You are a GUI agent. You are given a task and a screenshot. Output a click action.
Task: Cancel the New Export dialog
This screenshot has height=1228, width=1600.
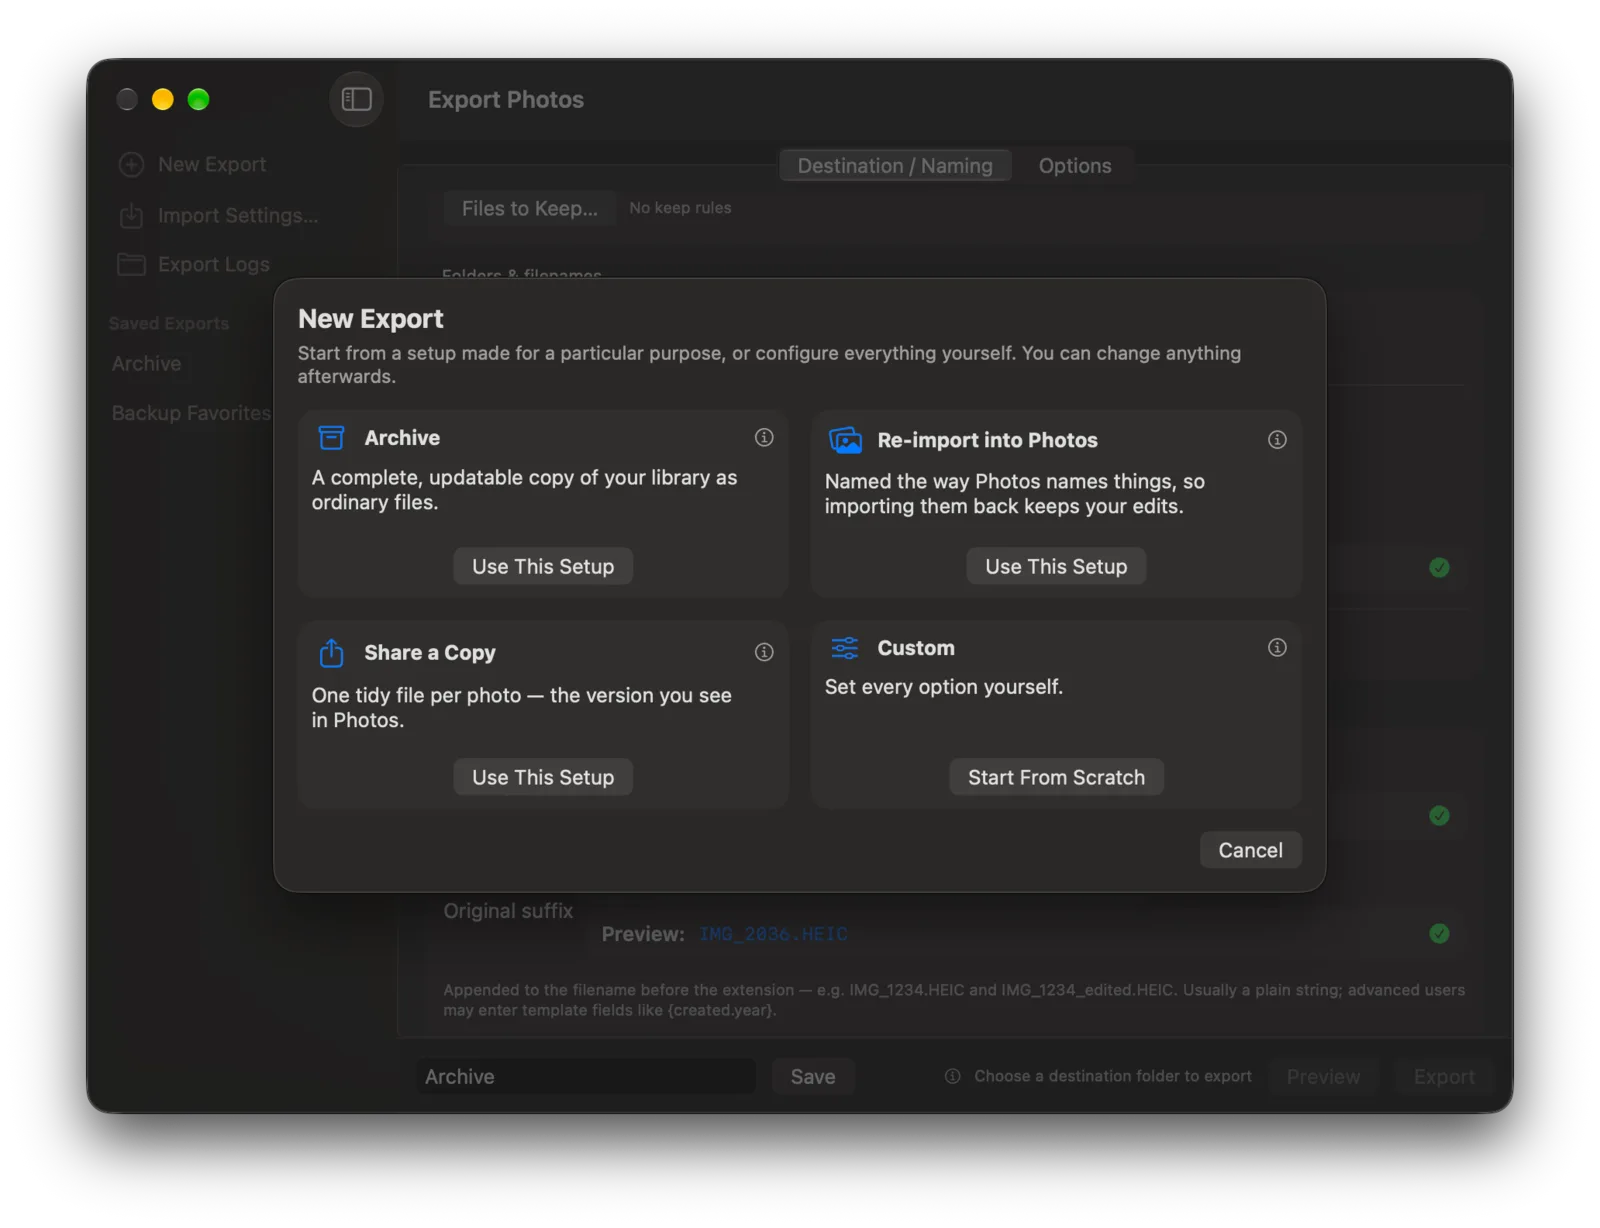click(1250, 850)
